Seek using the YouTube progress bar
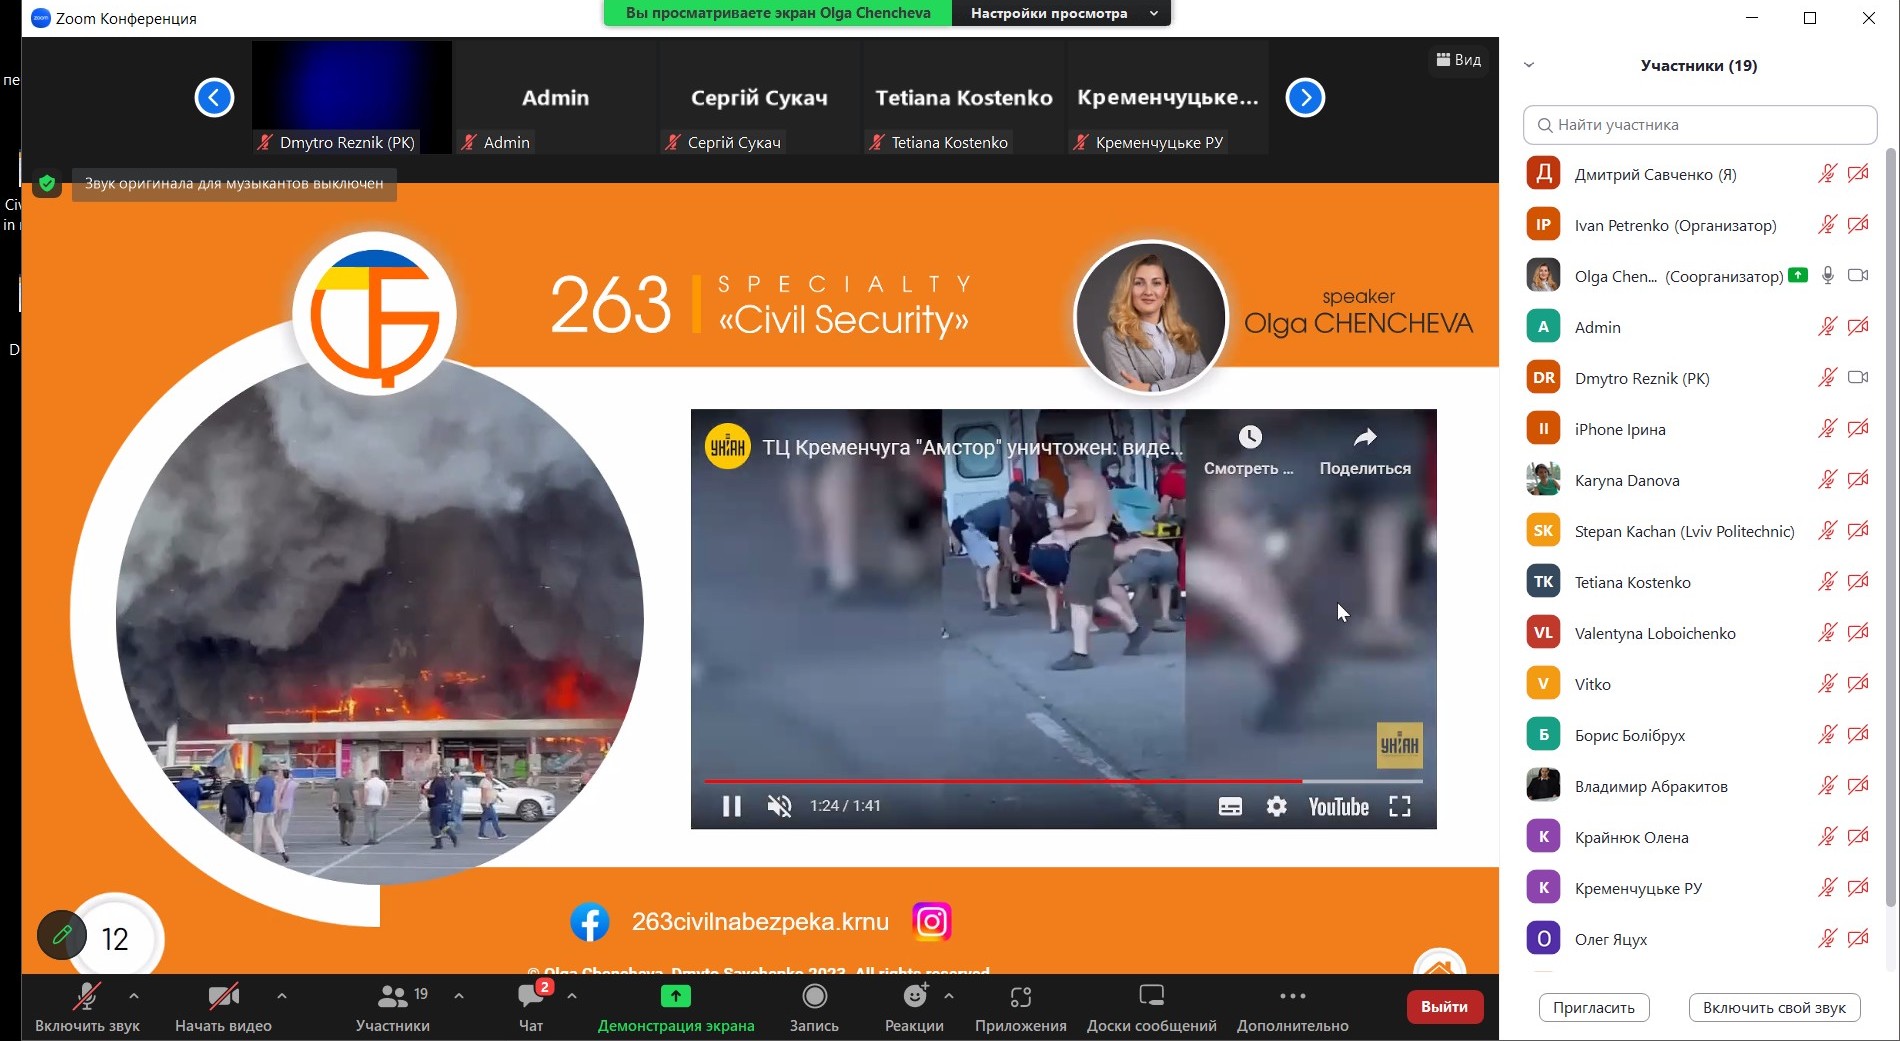Image resolution: width=1900 pixels, height=1041 pixels. click(1063, 780)
